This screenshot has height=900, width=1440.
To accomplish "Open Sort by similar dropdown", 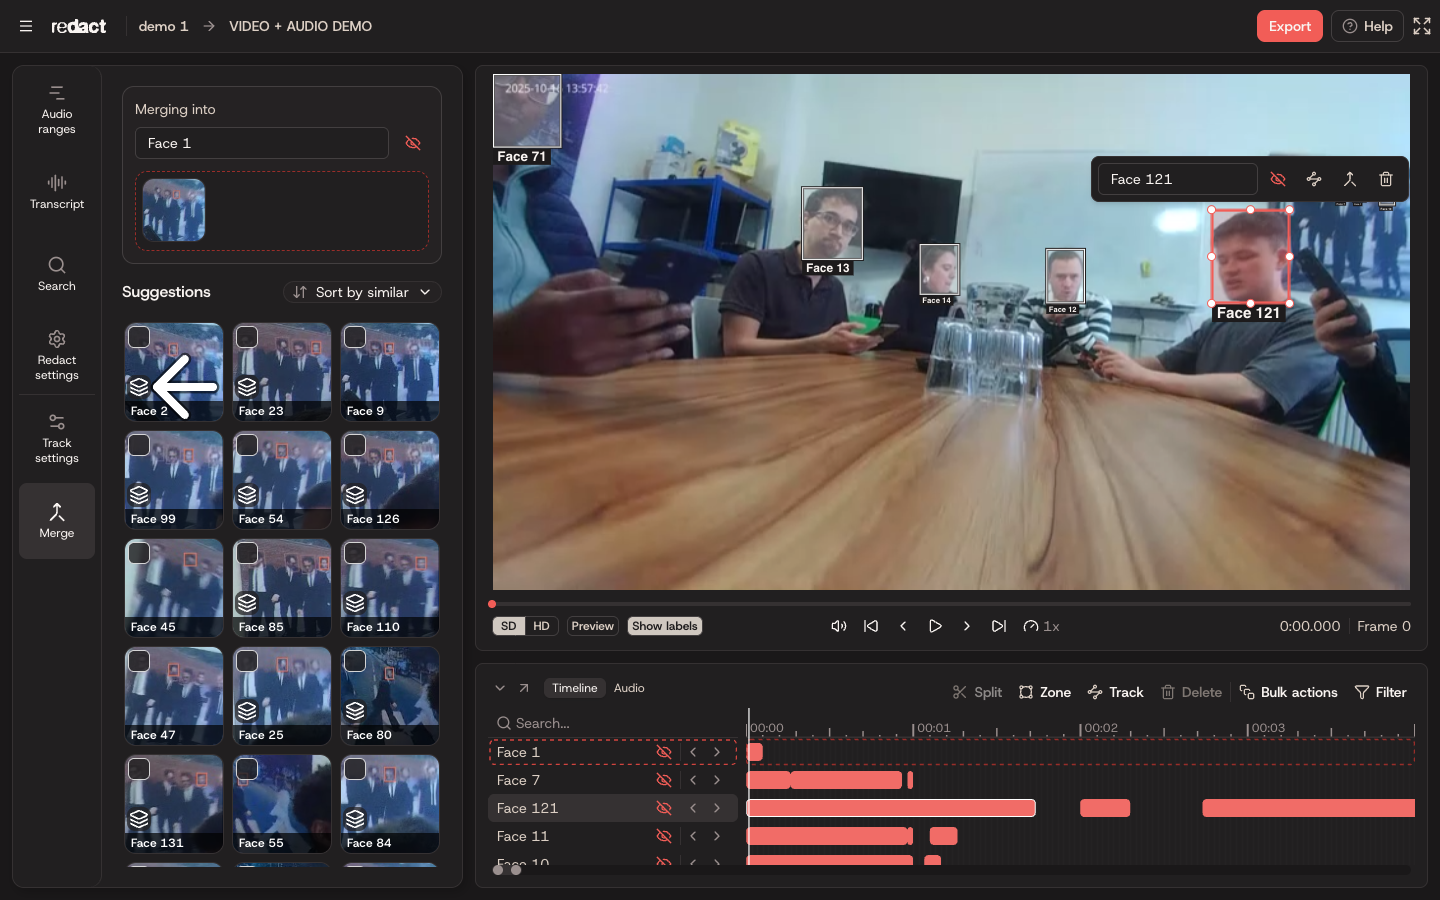I will pyautogui.click(x=362, y=292).
